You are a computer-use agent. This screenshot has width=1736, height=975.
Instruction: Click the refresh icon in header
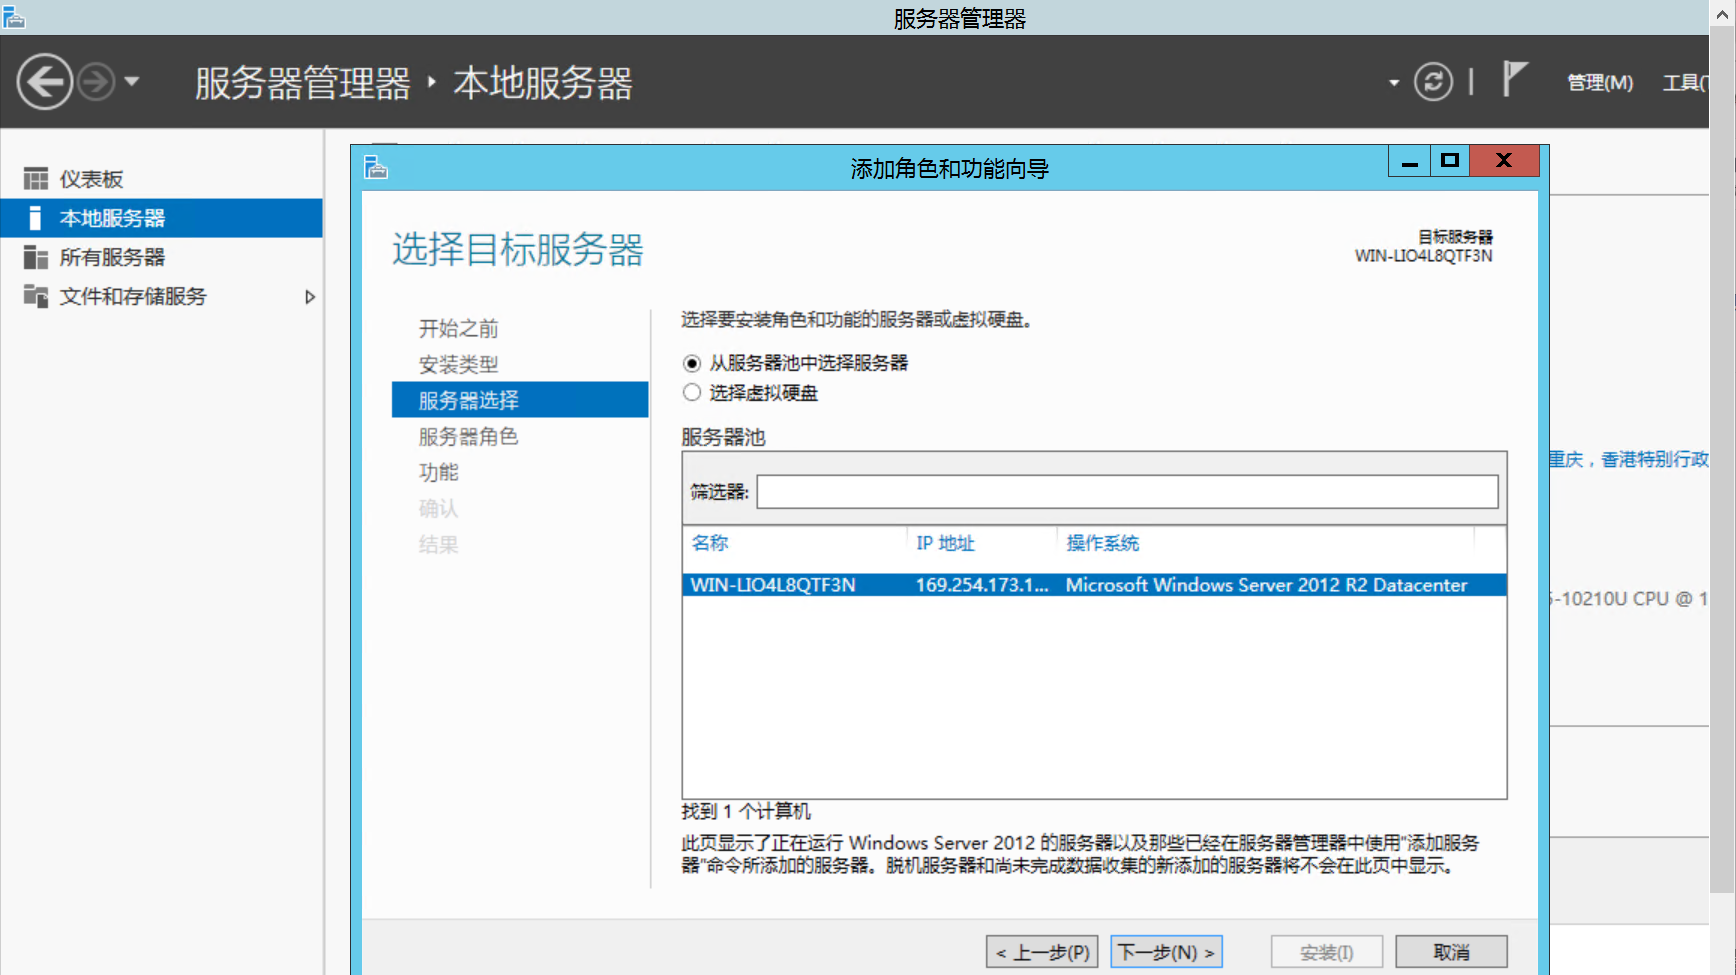click(1433, 82)
